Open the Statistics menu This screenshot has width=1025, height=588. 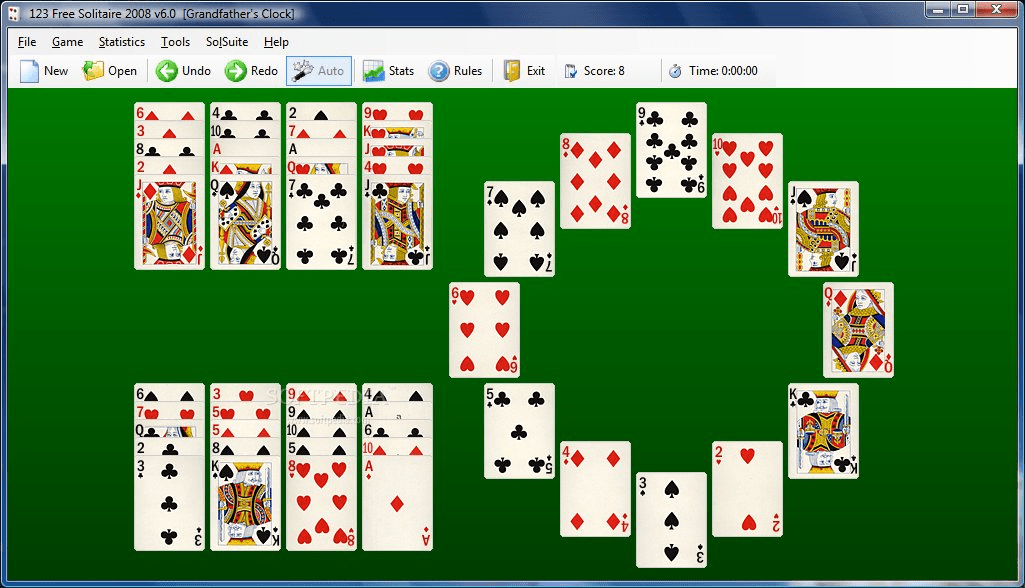tap(121, 42)
